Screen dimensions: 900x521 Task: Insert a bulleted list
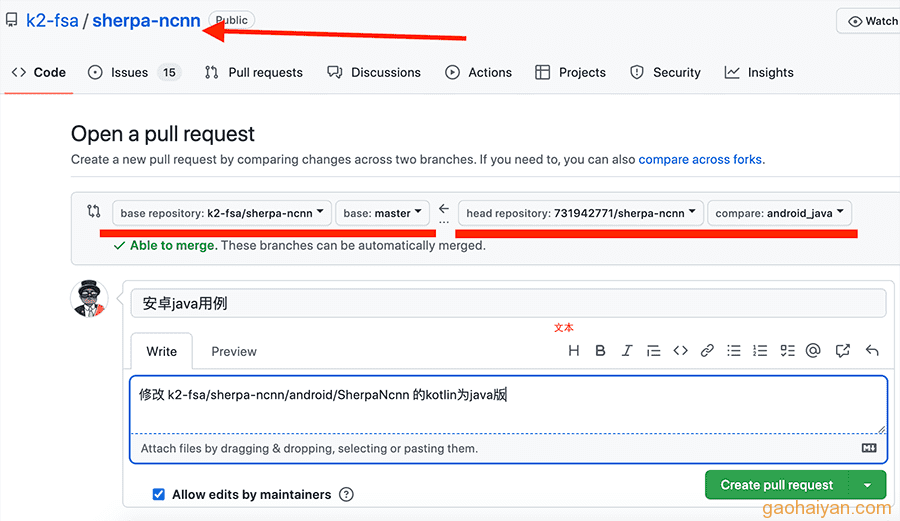tap(734, 351)
